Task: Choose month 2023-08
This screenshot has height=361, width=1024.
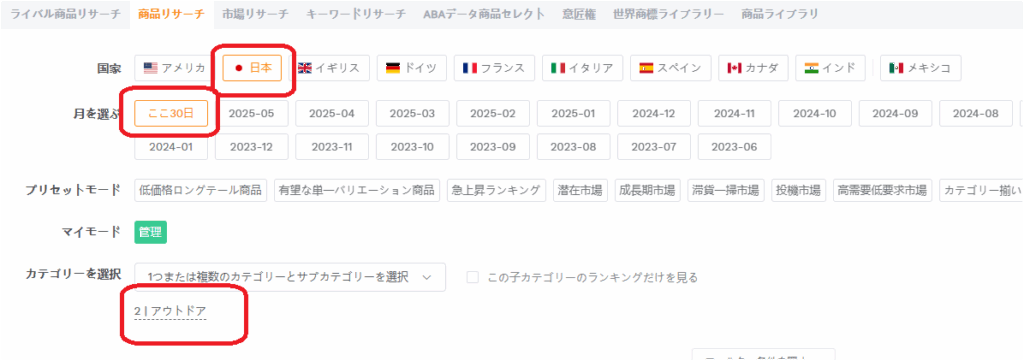Action: [x=573, y=147]
